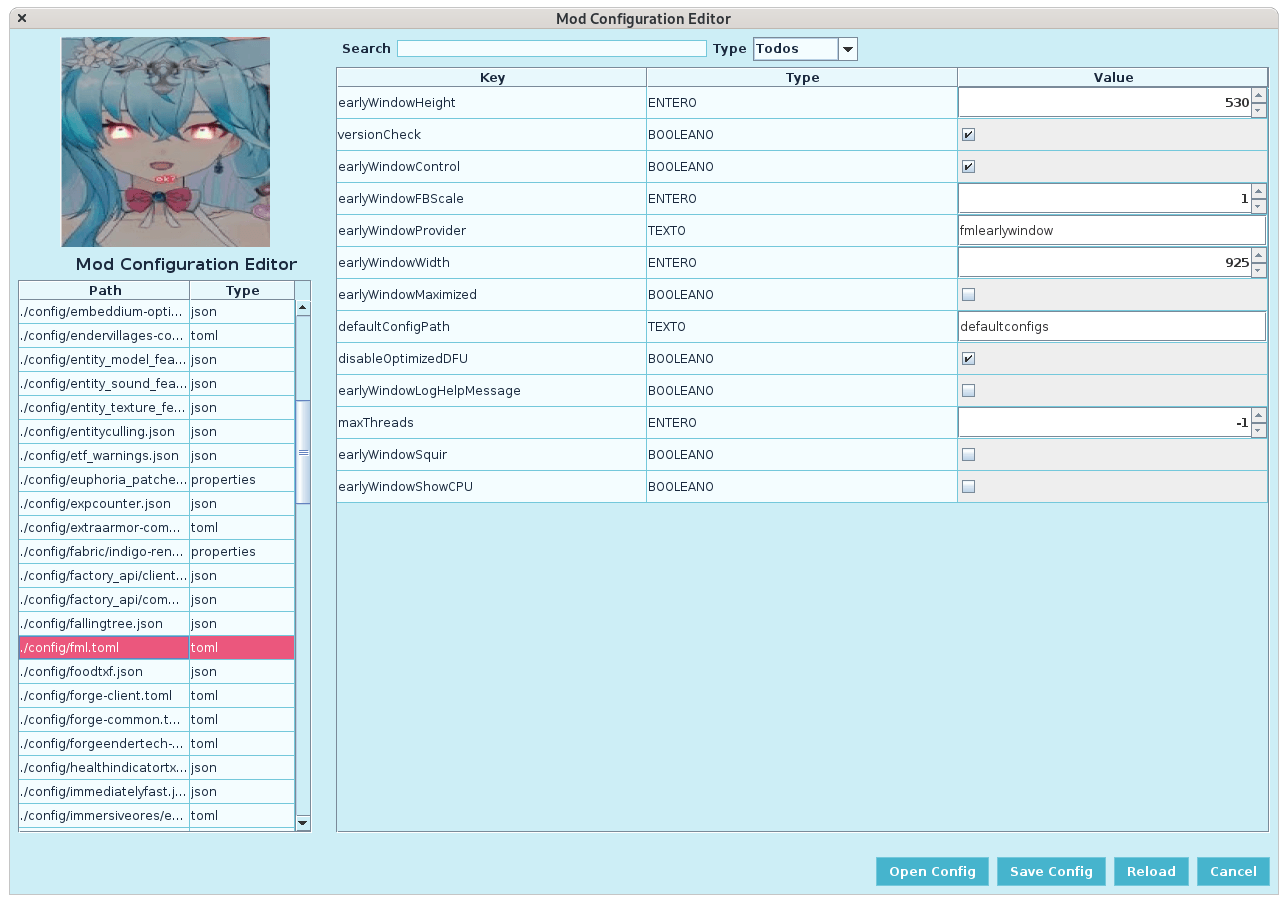Click the Open Config button
This screenshot has width=1288, height=904.
click(x=932, y=871)
